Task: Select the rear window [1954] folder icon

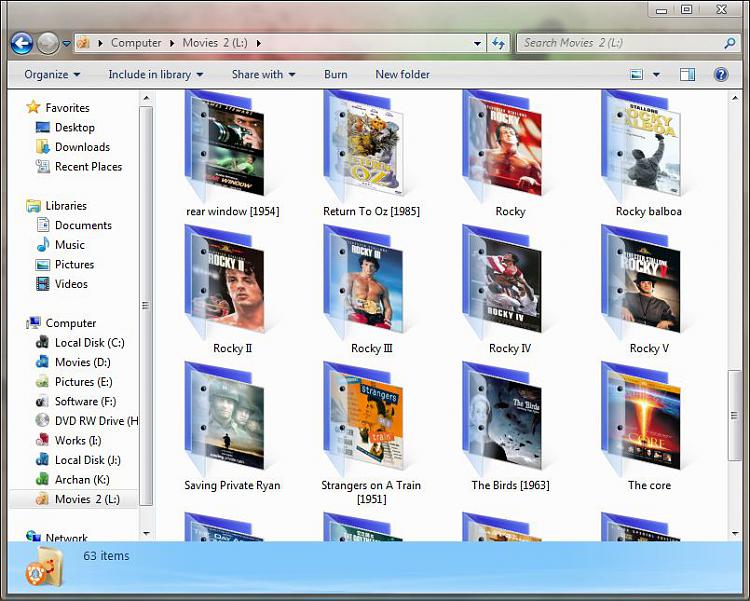Action: click(x=224, y=146)
